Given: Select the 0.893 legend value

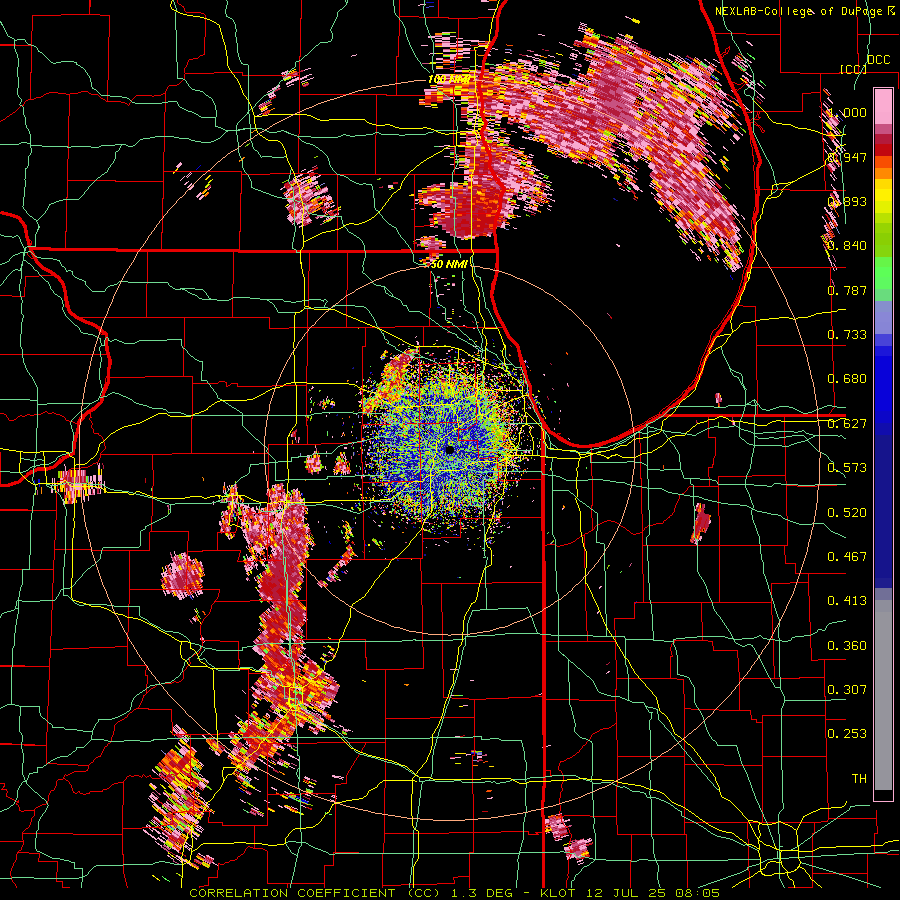Looking at the screenshot, I should (x=847, y=201).
